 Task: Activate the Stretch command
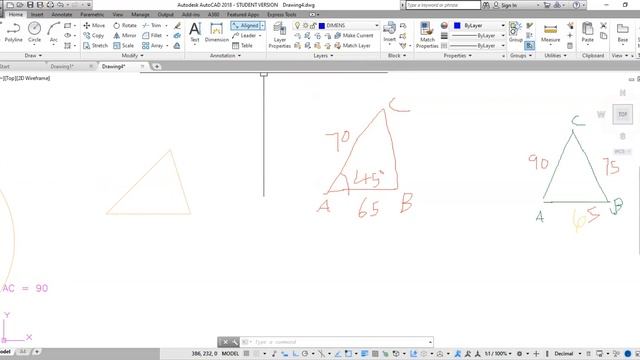tap(96, 46)
